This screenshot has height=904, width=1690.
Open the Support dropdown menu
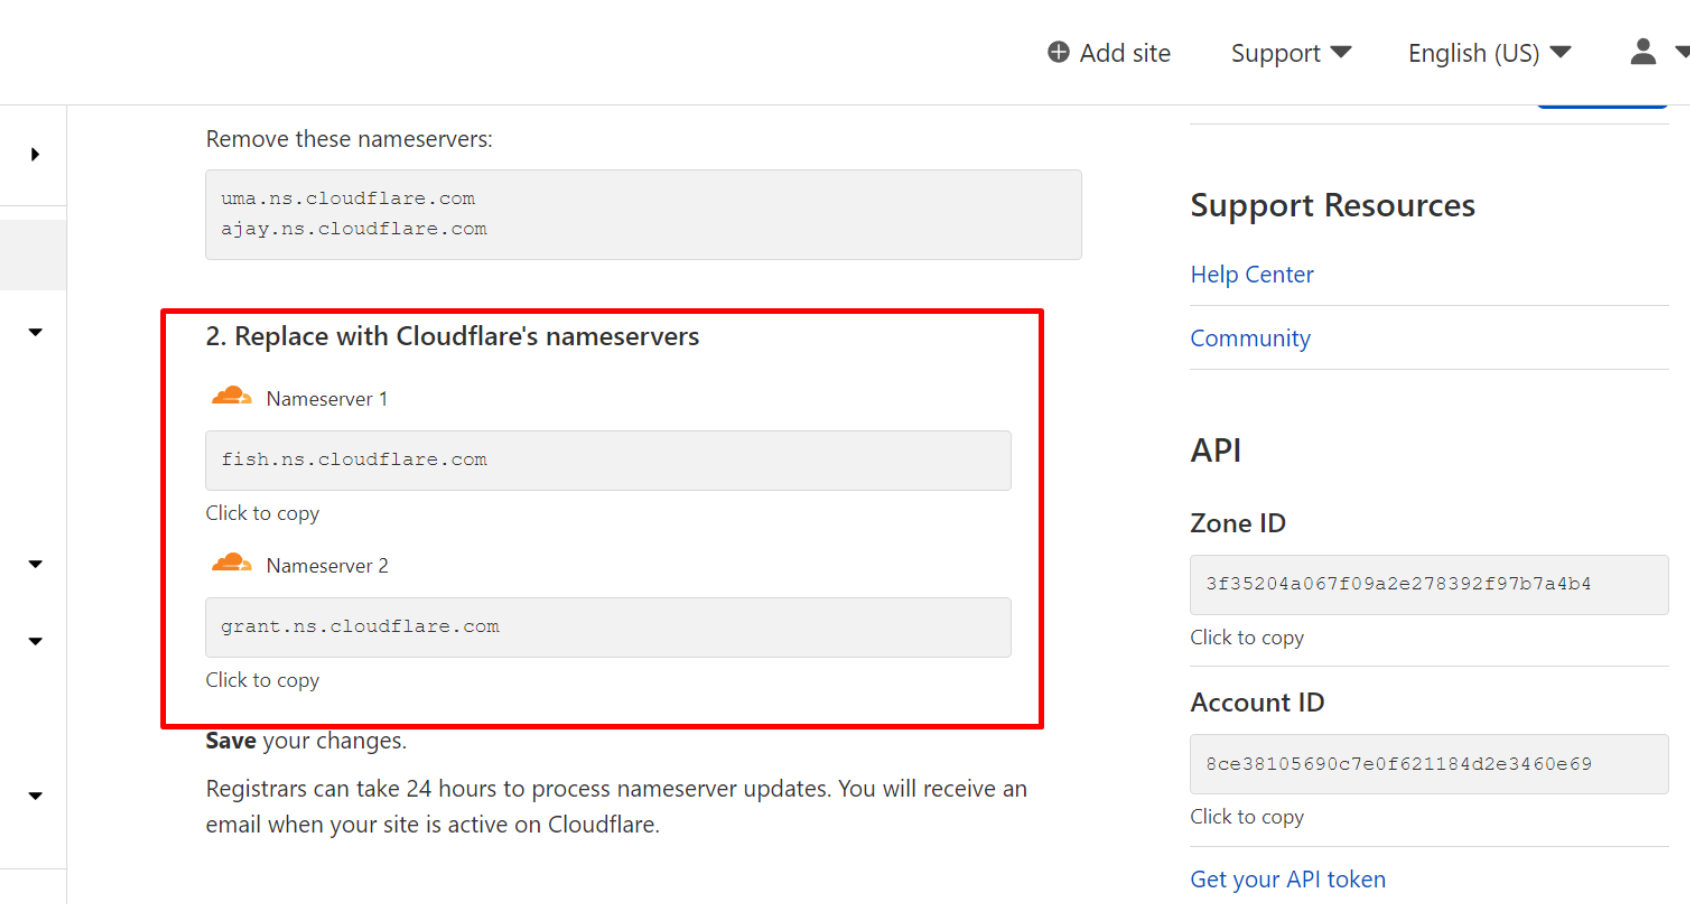click(1290, 53)
